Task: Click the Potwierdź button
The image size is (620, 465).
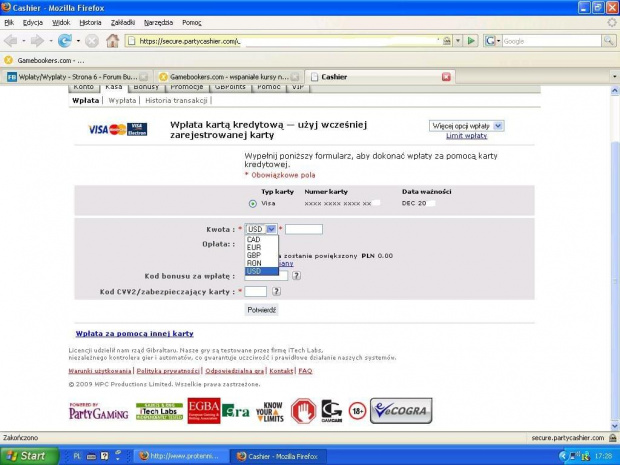Action: (x=261, y=310)
